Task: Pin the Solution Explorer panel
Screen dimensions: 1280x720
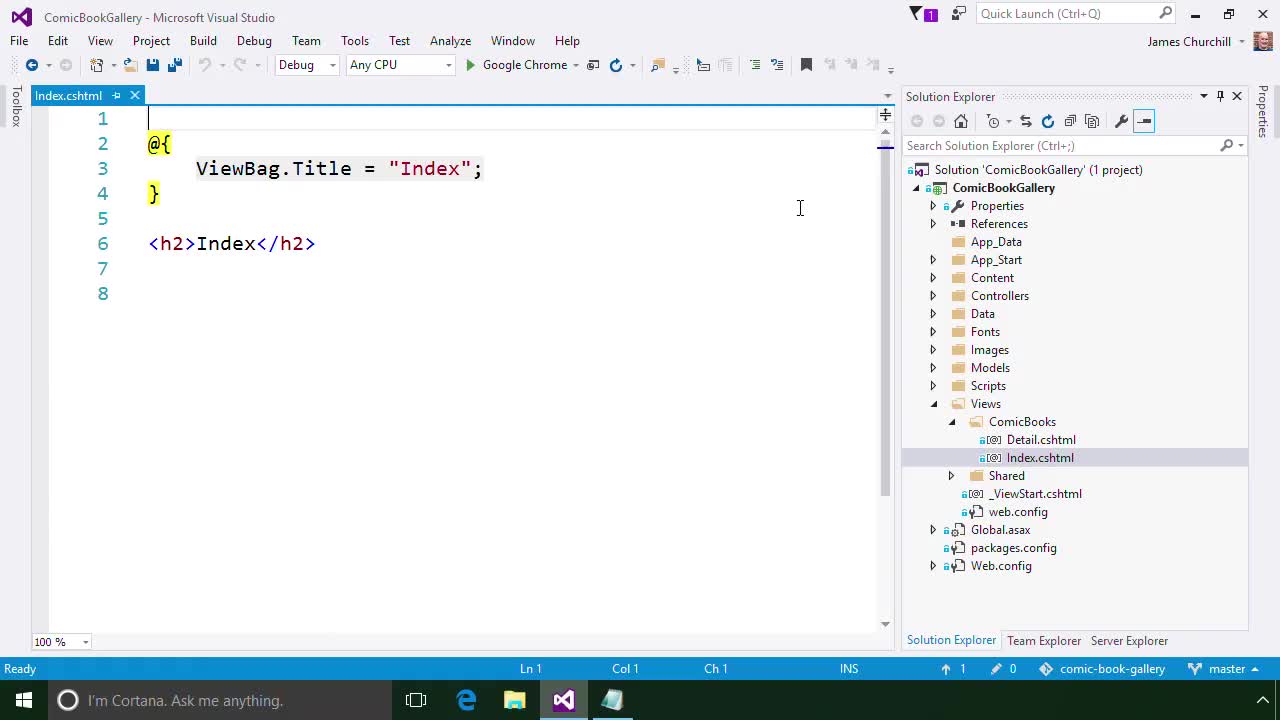Action: point(1220,96)
